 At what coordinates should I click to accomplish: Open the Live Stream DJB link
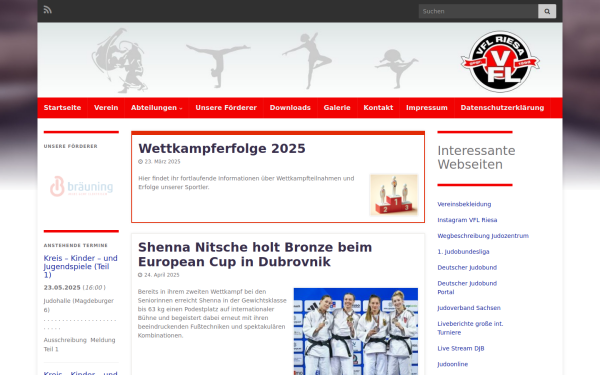pos(461,349)
